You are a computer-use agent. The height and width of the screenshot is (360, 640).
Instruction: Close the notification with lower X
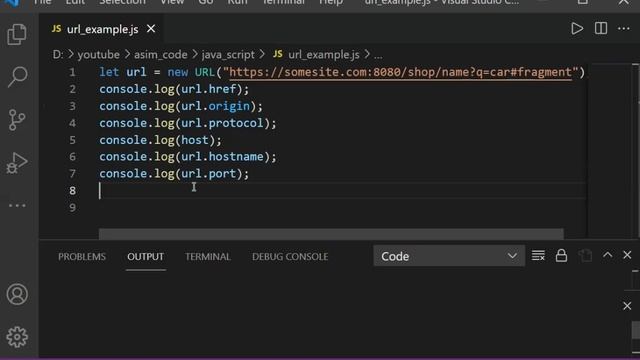[627, 306]
